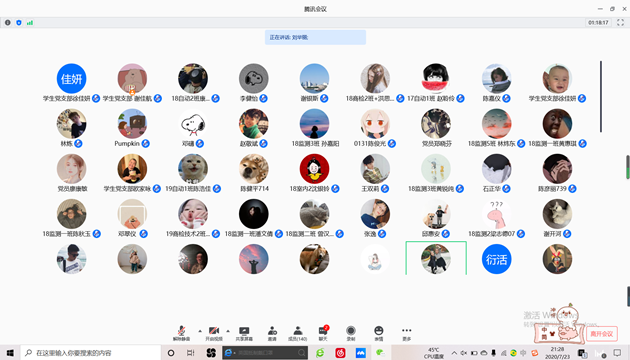
Task: Open the chat (聊天) panel
Action: tap(323, 333)
